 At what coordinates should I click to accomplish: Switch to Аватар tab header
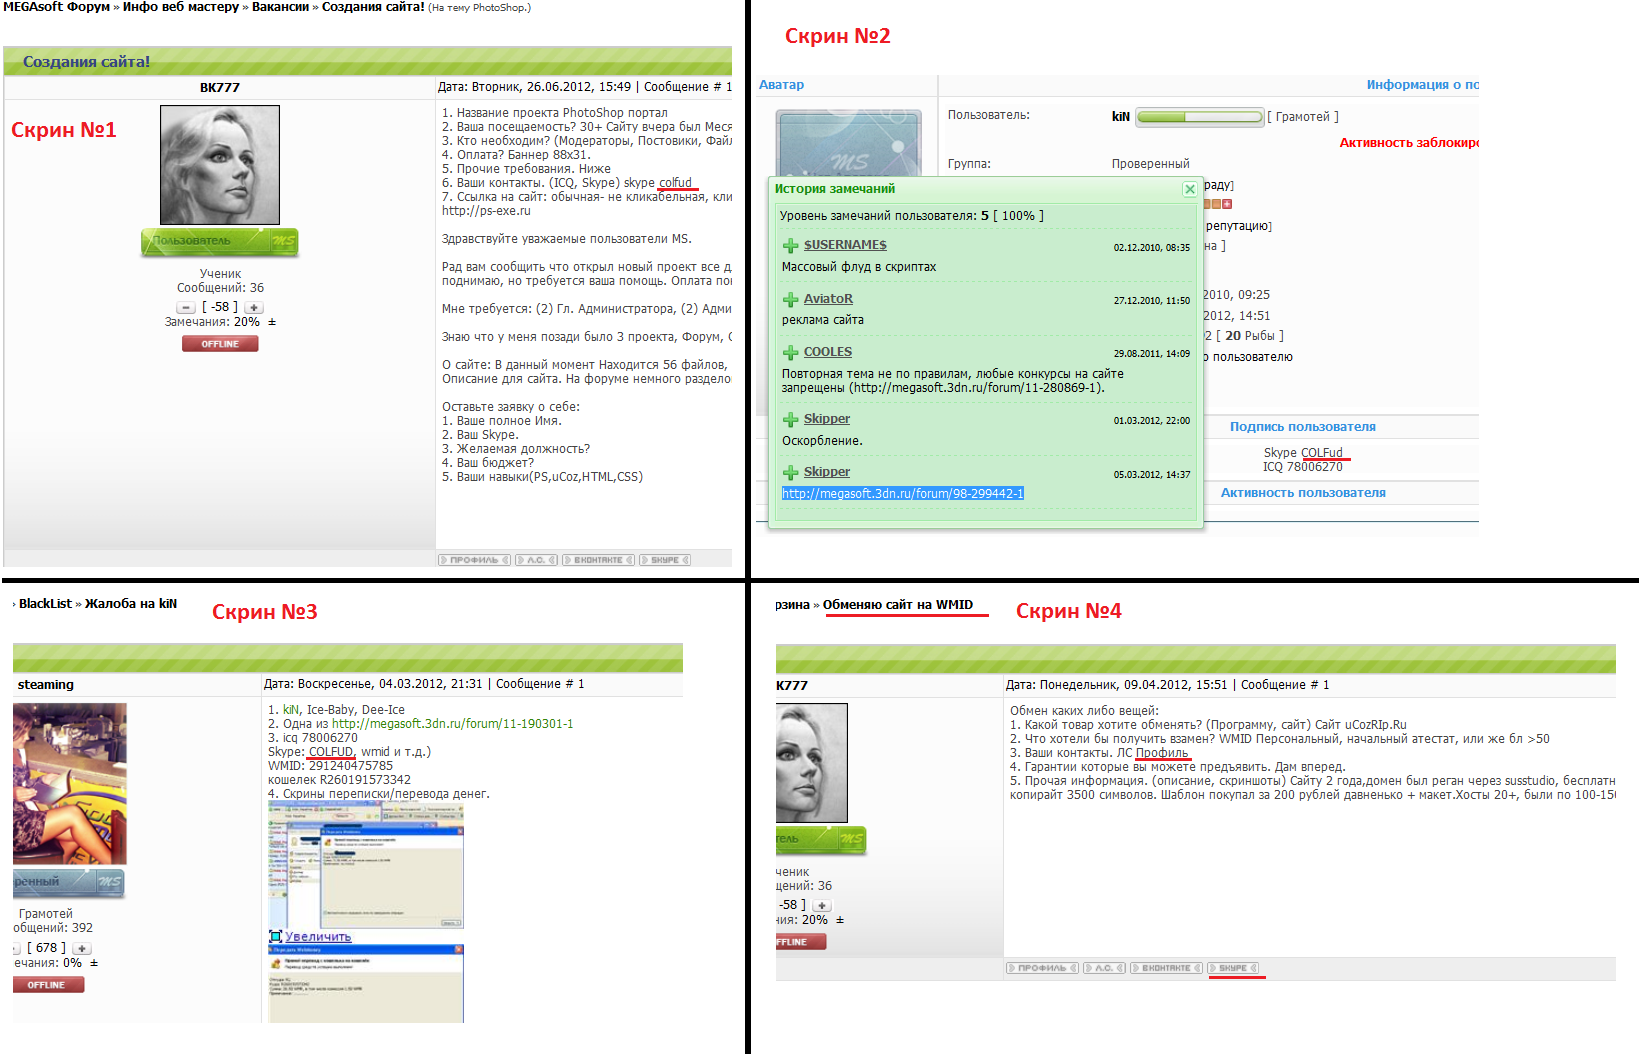click(x=781, y=85)
